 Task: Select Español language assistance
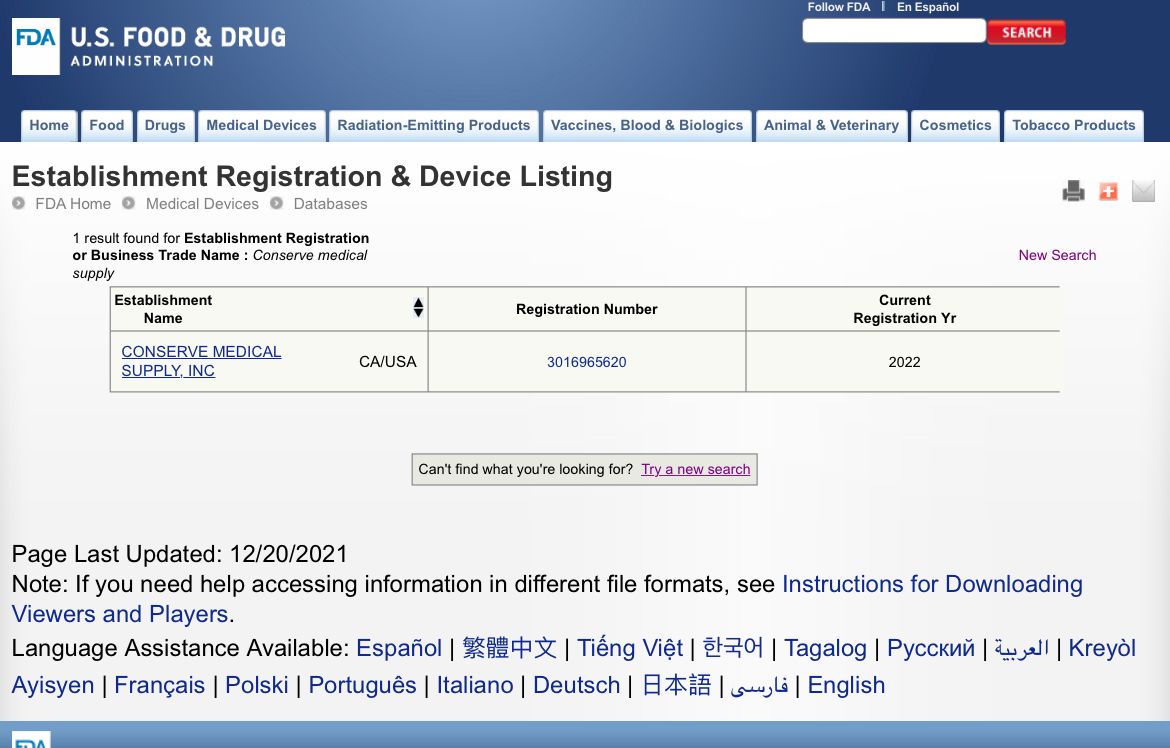coord(399,648)
